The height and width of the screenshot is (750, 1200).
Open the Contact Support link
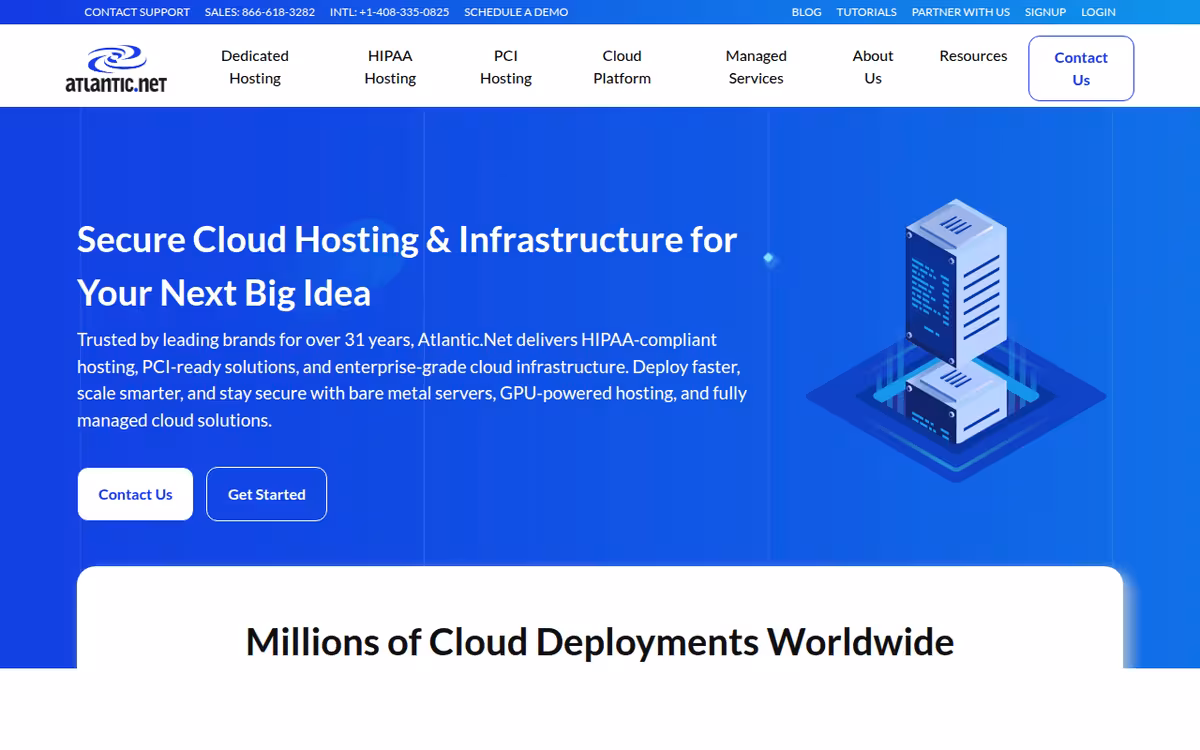137,12
